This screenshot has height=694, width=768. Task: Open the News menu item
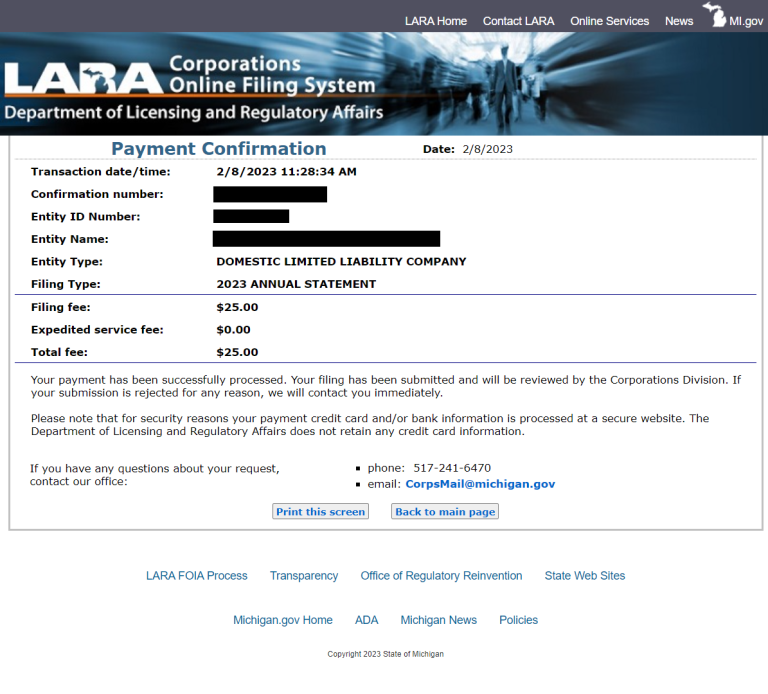point(679,22)
